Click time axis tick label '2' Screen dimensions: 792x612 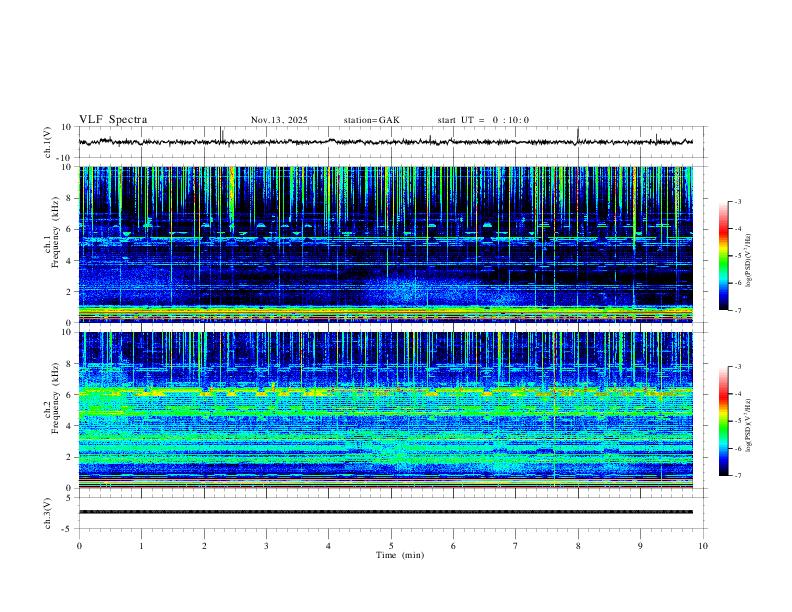pyautogui.click(x=204, y=546)
